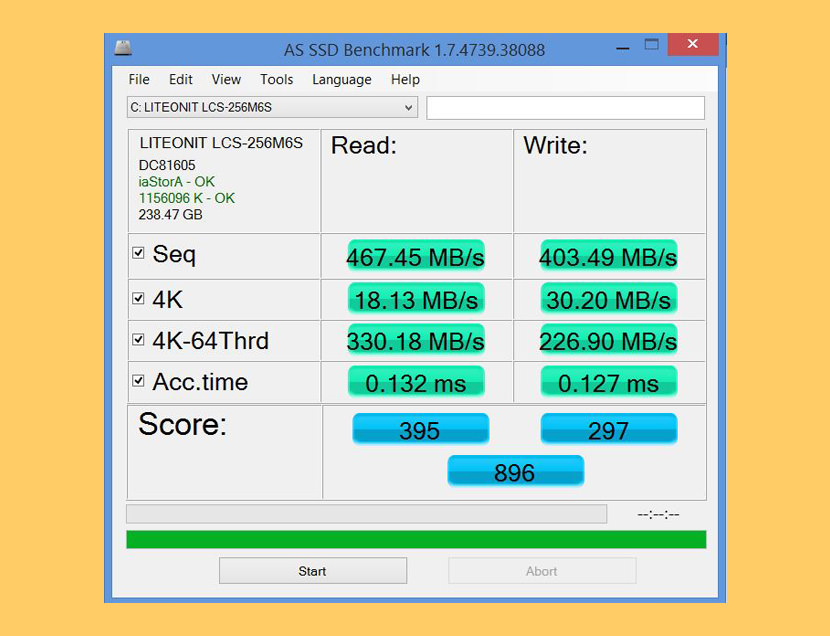Open the Edit menu
The width and height of the screenshot is (830, 636).
(181, 79)
